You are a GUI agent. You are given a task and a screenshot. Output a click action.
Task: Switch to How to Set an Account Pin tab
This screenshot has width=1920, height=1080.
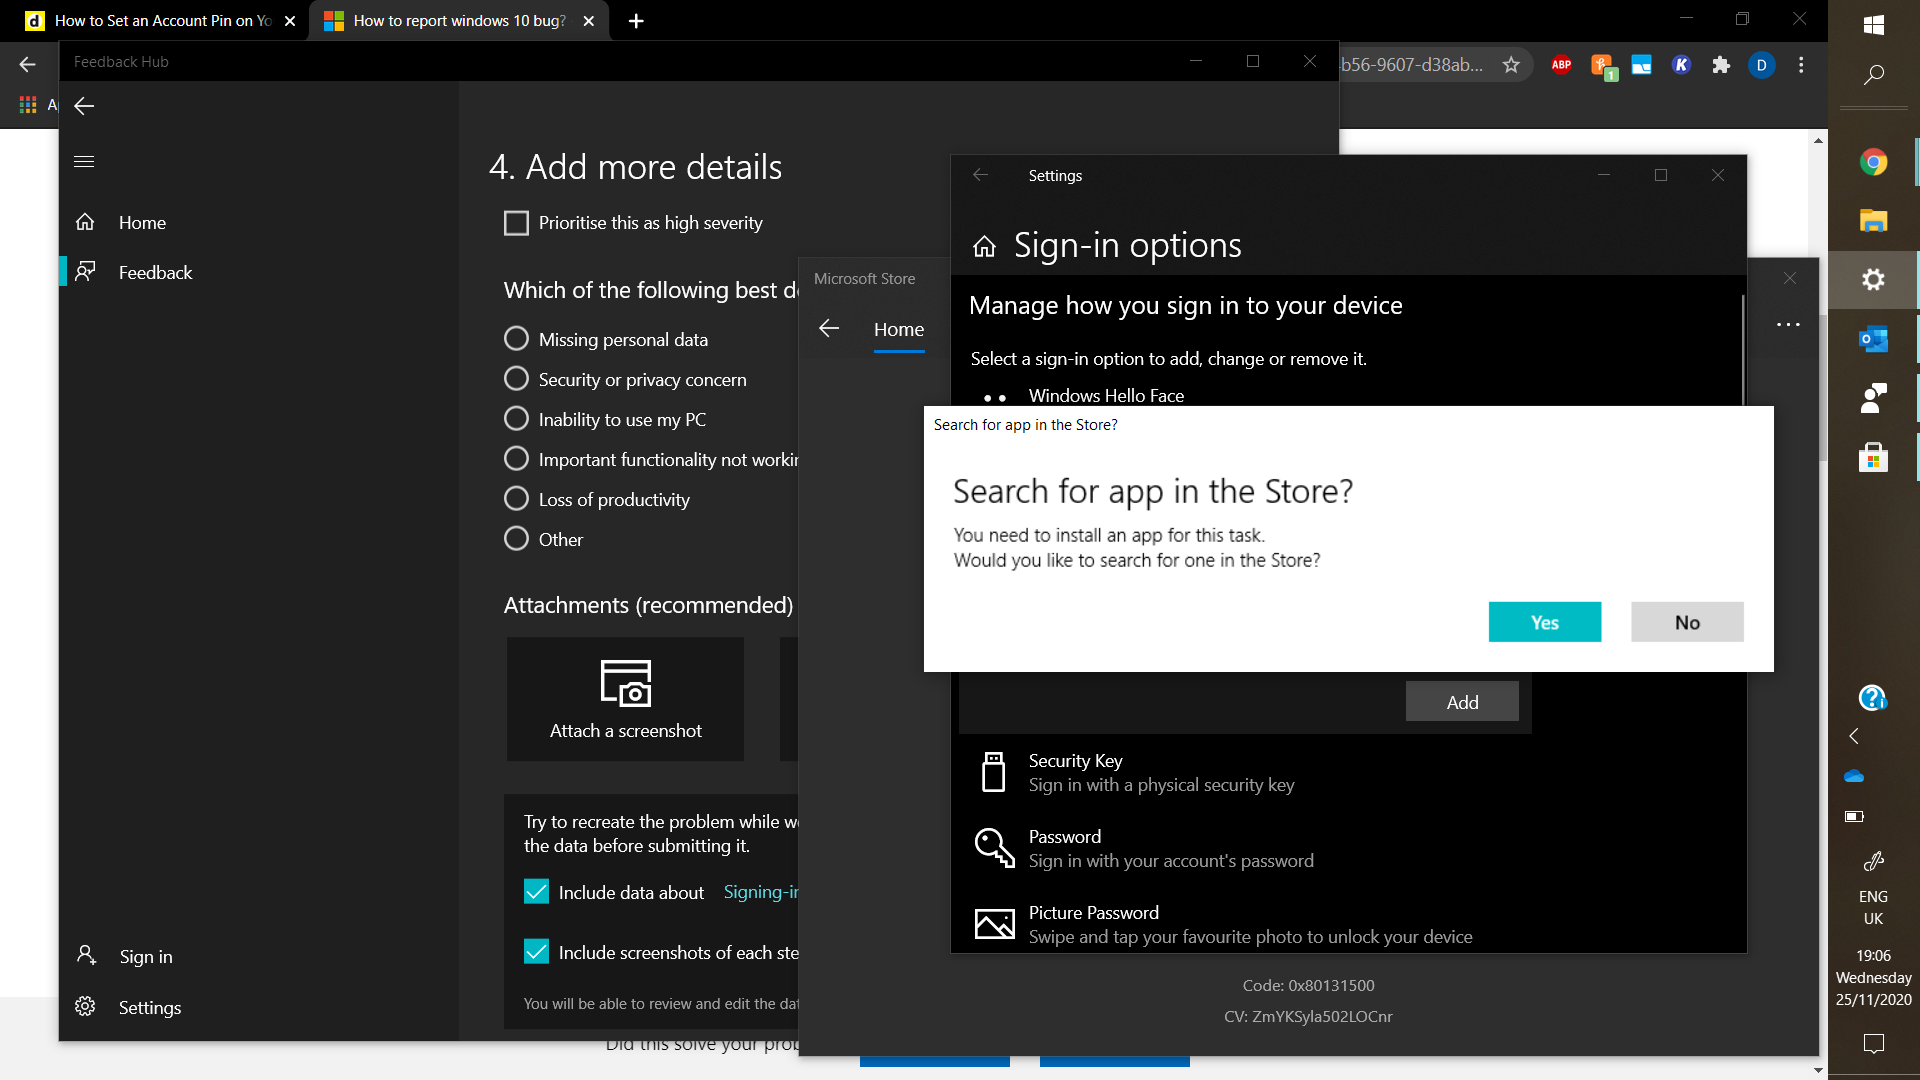[160, 20]
